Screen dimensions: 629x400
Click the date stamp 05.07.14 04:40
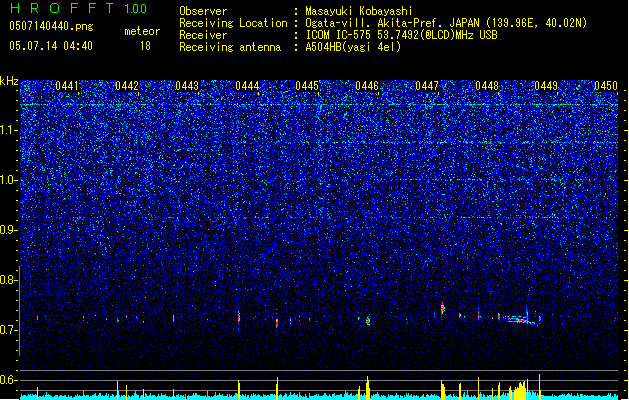[x=51, y=46]
